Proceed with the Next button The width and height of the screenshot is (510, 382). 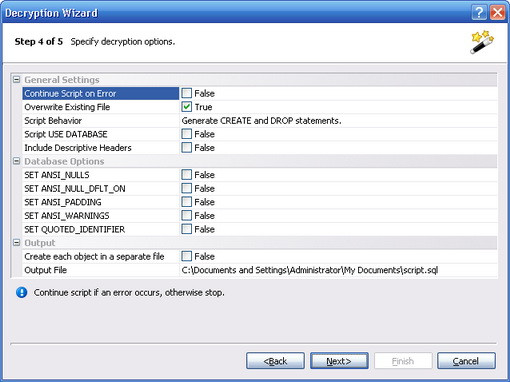(339, 361)
